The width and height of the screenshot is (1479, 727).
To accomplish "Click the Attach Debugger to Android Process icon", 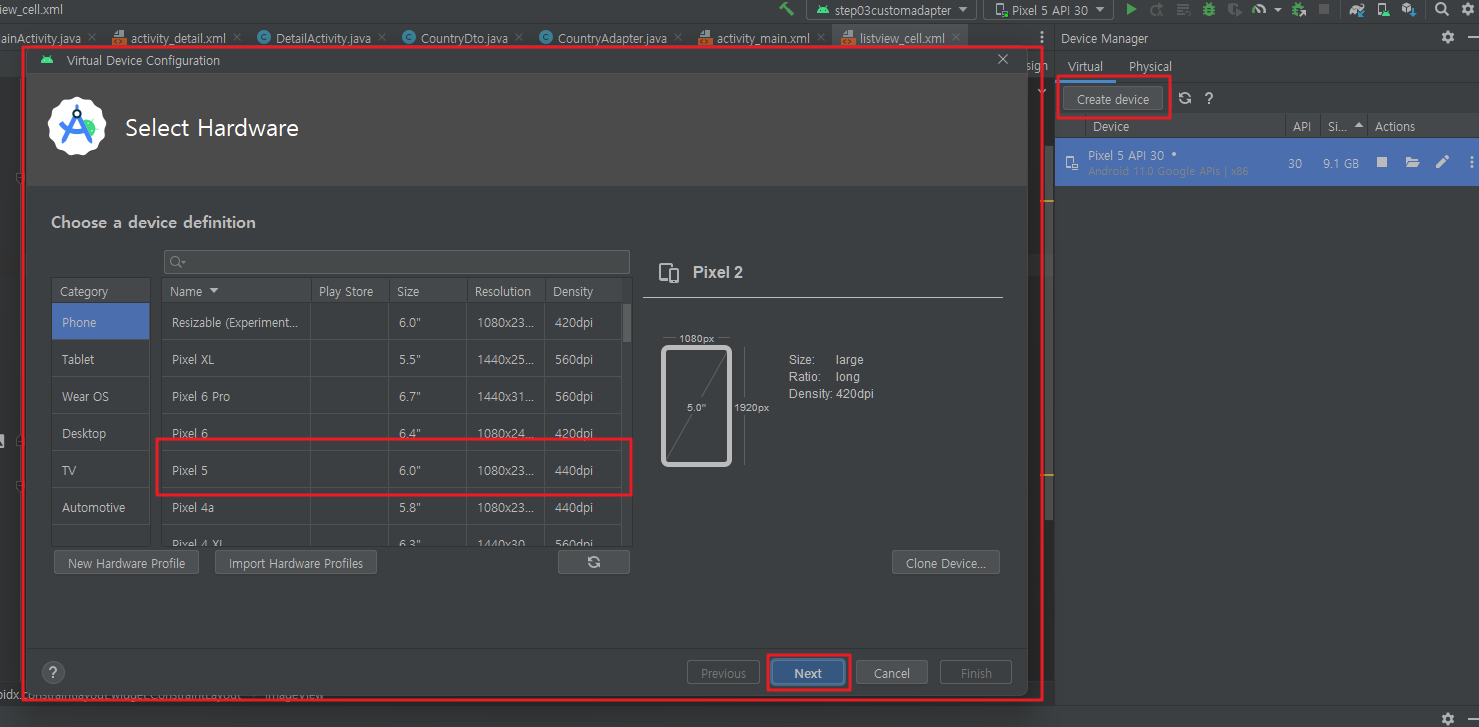I will coord(1299,9).
